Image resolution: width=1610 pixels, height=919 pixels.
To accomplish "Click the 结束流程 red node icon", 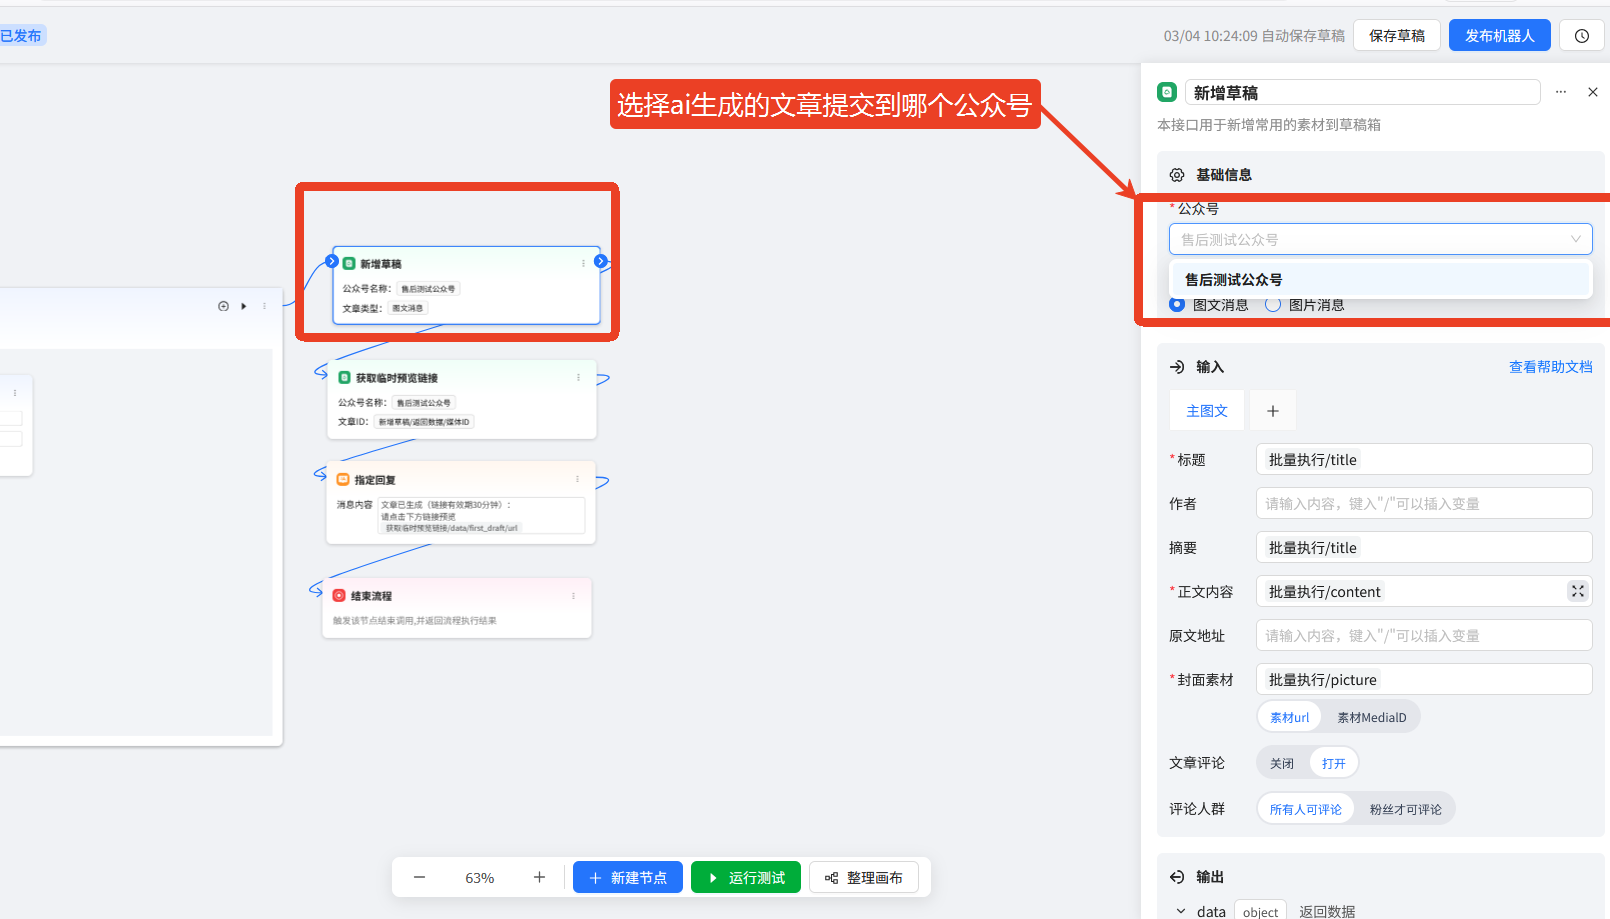I will pos(339,595).
